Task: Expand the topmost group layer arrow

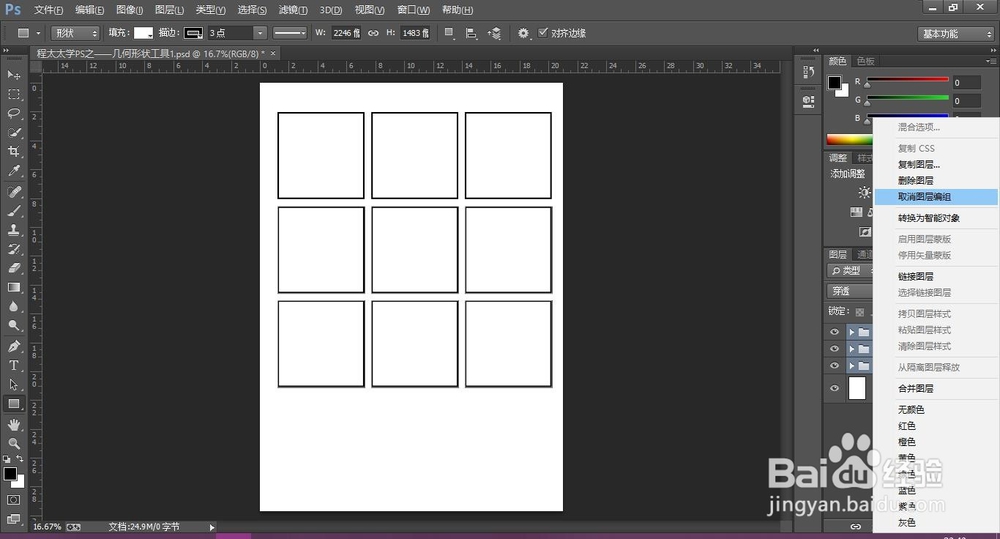Action: pos(851,332)
